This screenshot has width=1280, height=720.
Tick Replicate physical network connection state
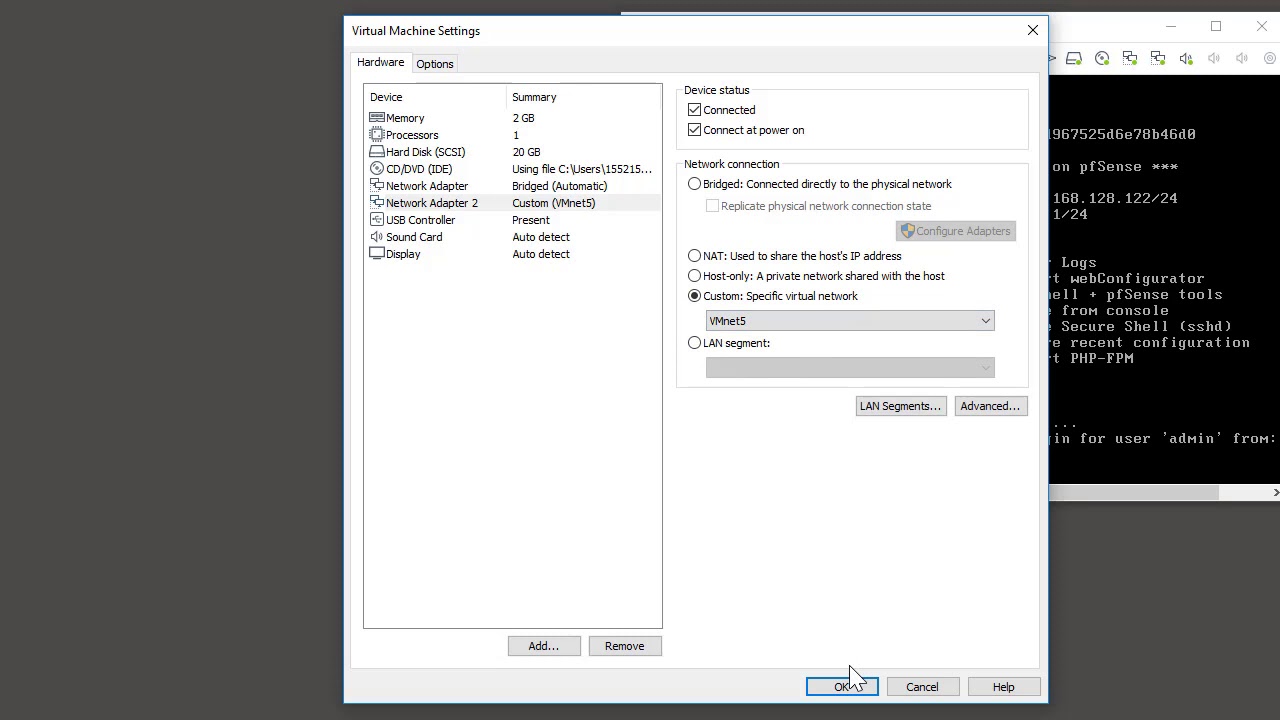[712, 206]
